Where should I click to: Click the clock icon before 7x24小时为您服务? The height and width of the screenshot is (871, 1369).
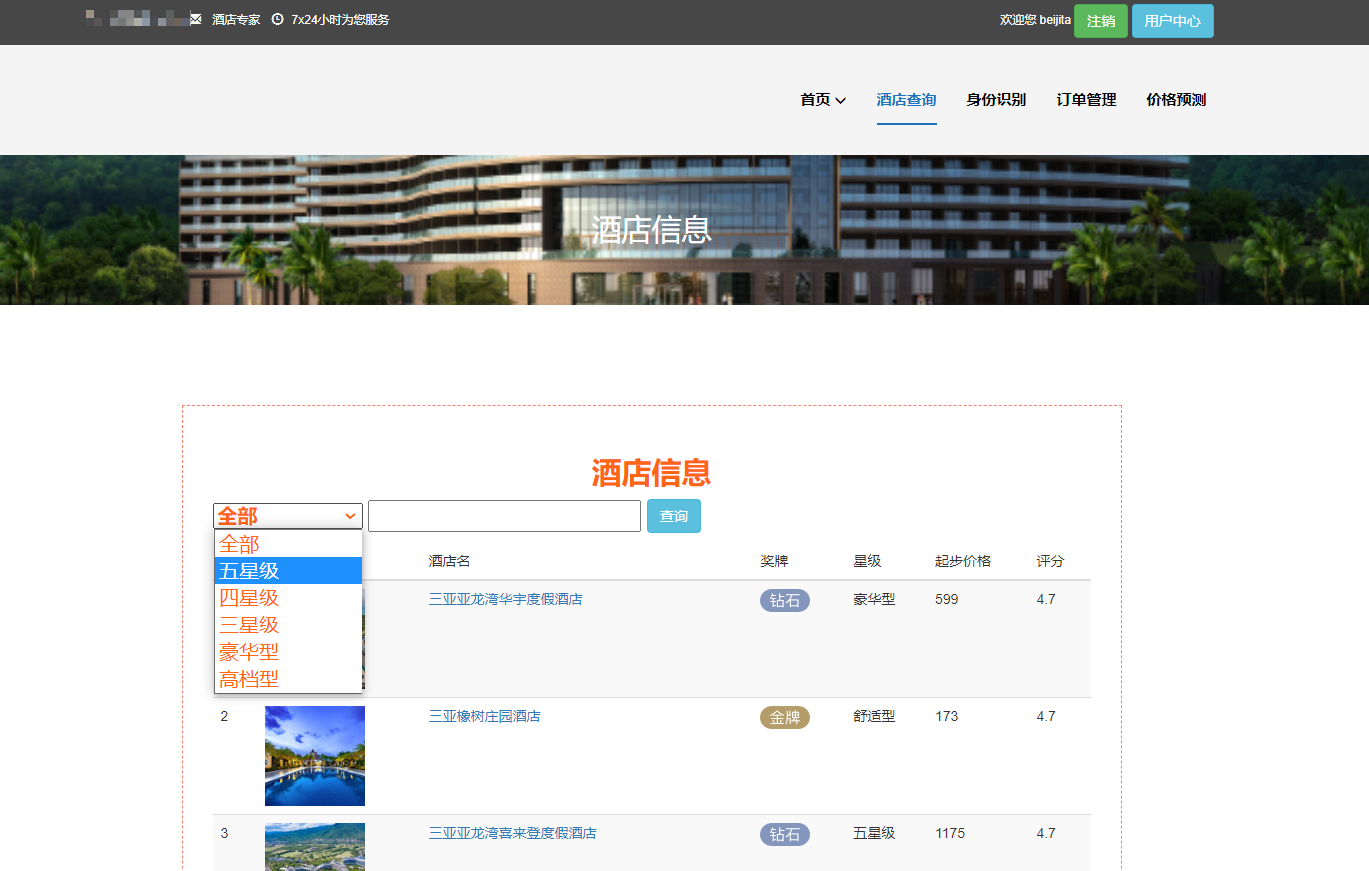pyautogui.click(x=278, y=20)
